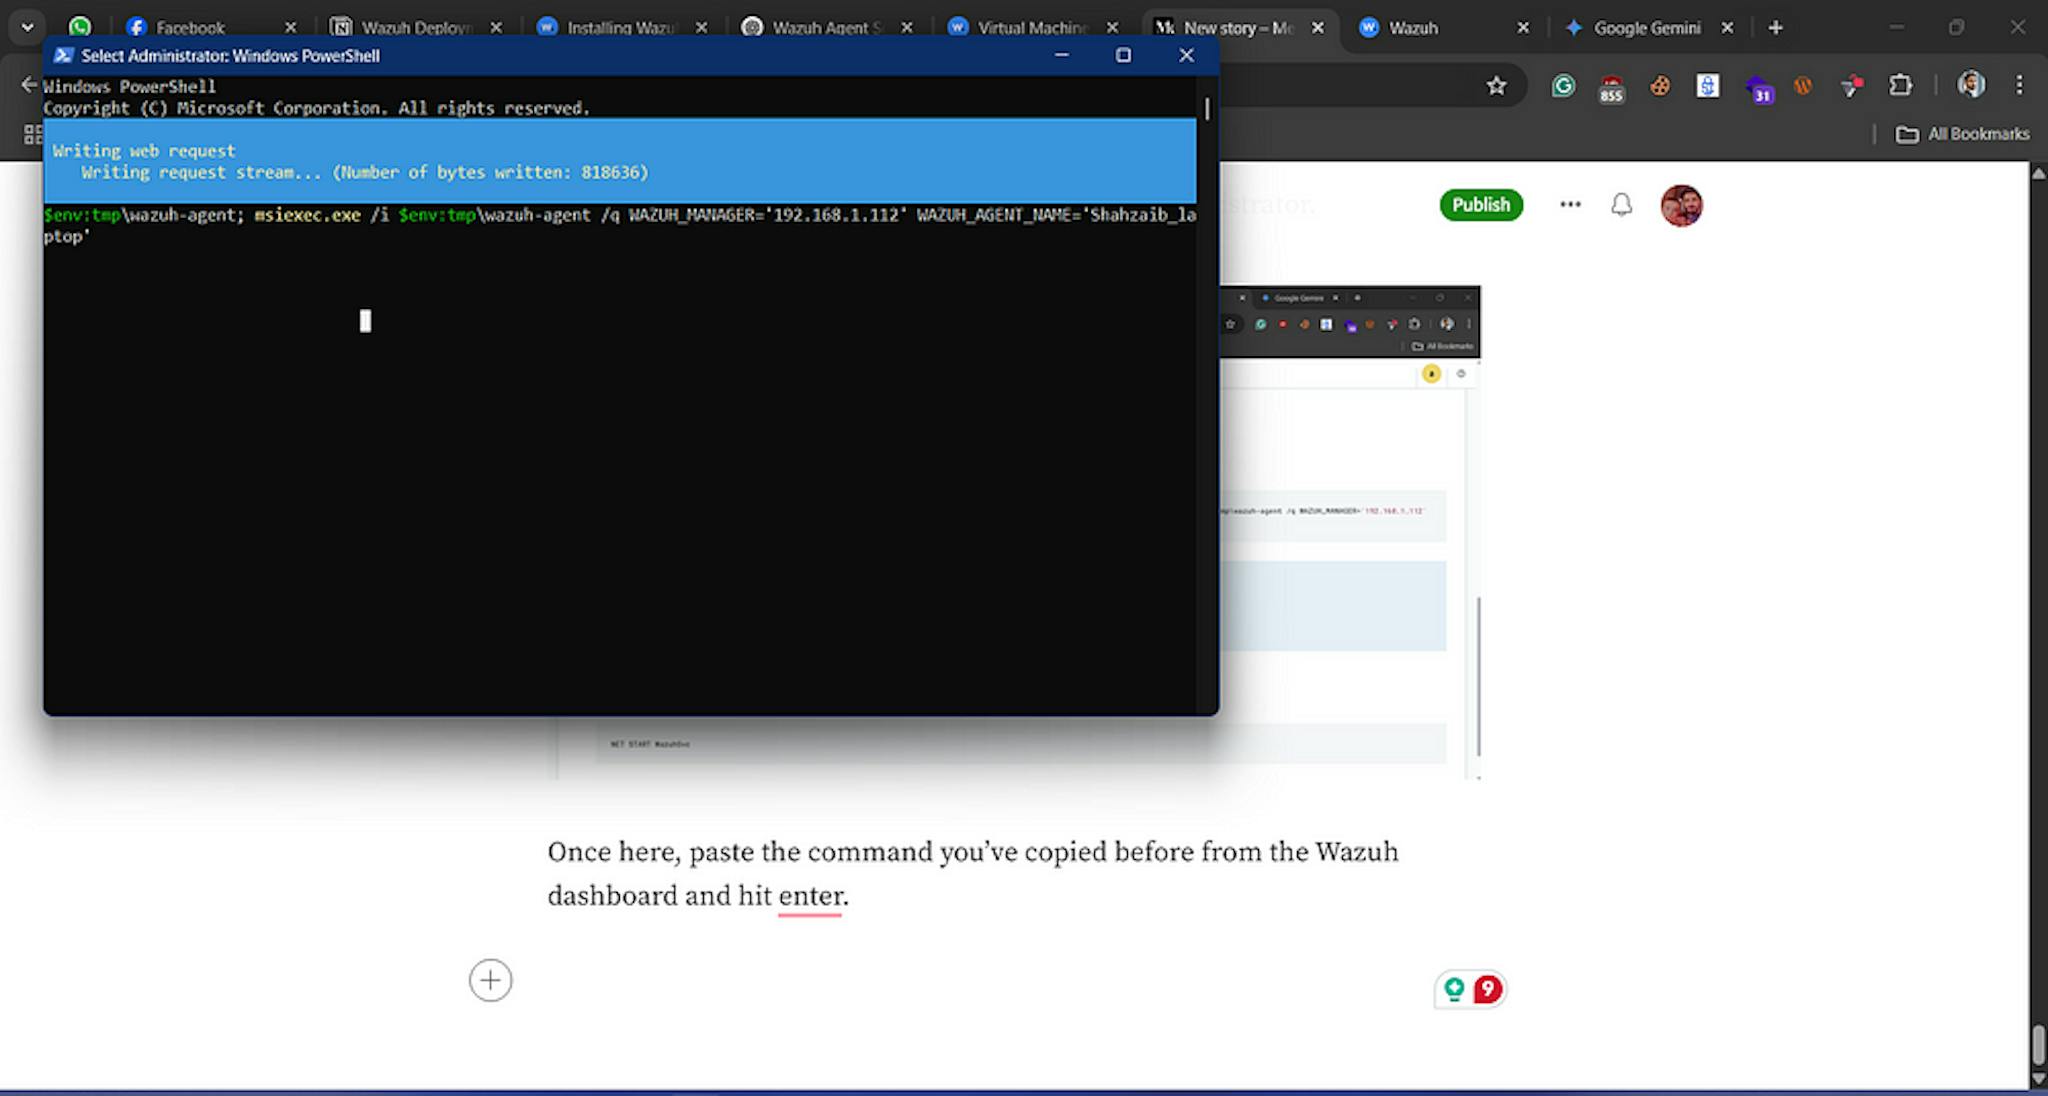This screenshot has height=1096, width=2048.
Task: Close the Google Gemini tab
Action: (1727, 28)
